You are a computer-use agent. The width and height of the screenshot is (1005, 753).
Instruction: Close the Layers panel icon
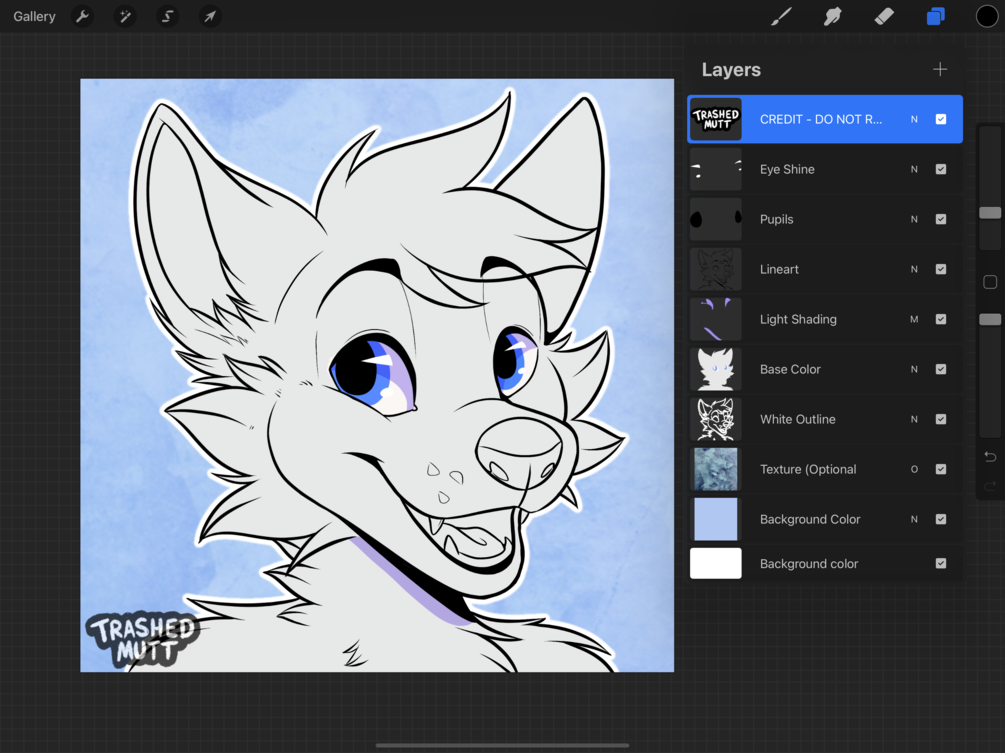(936, 16)
